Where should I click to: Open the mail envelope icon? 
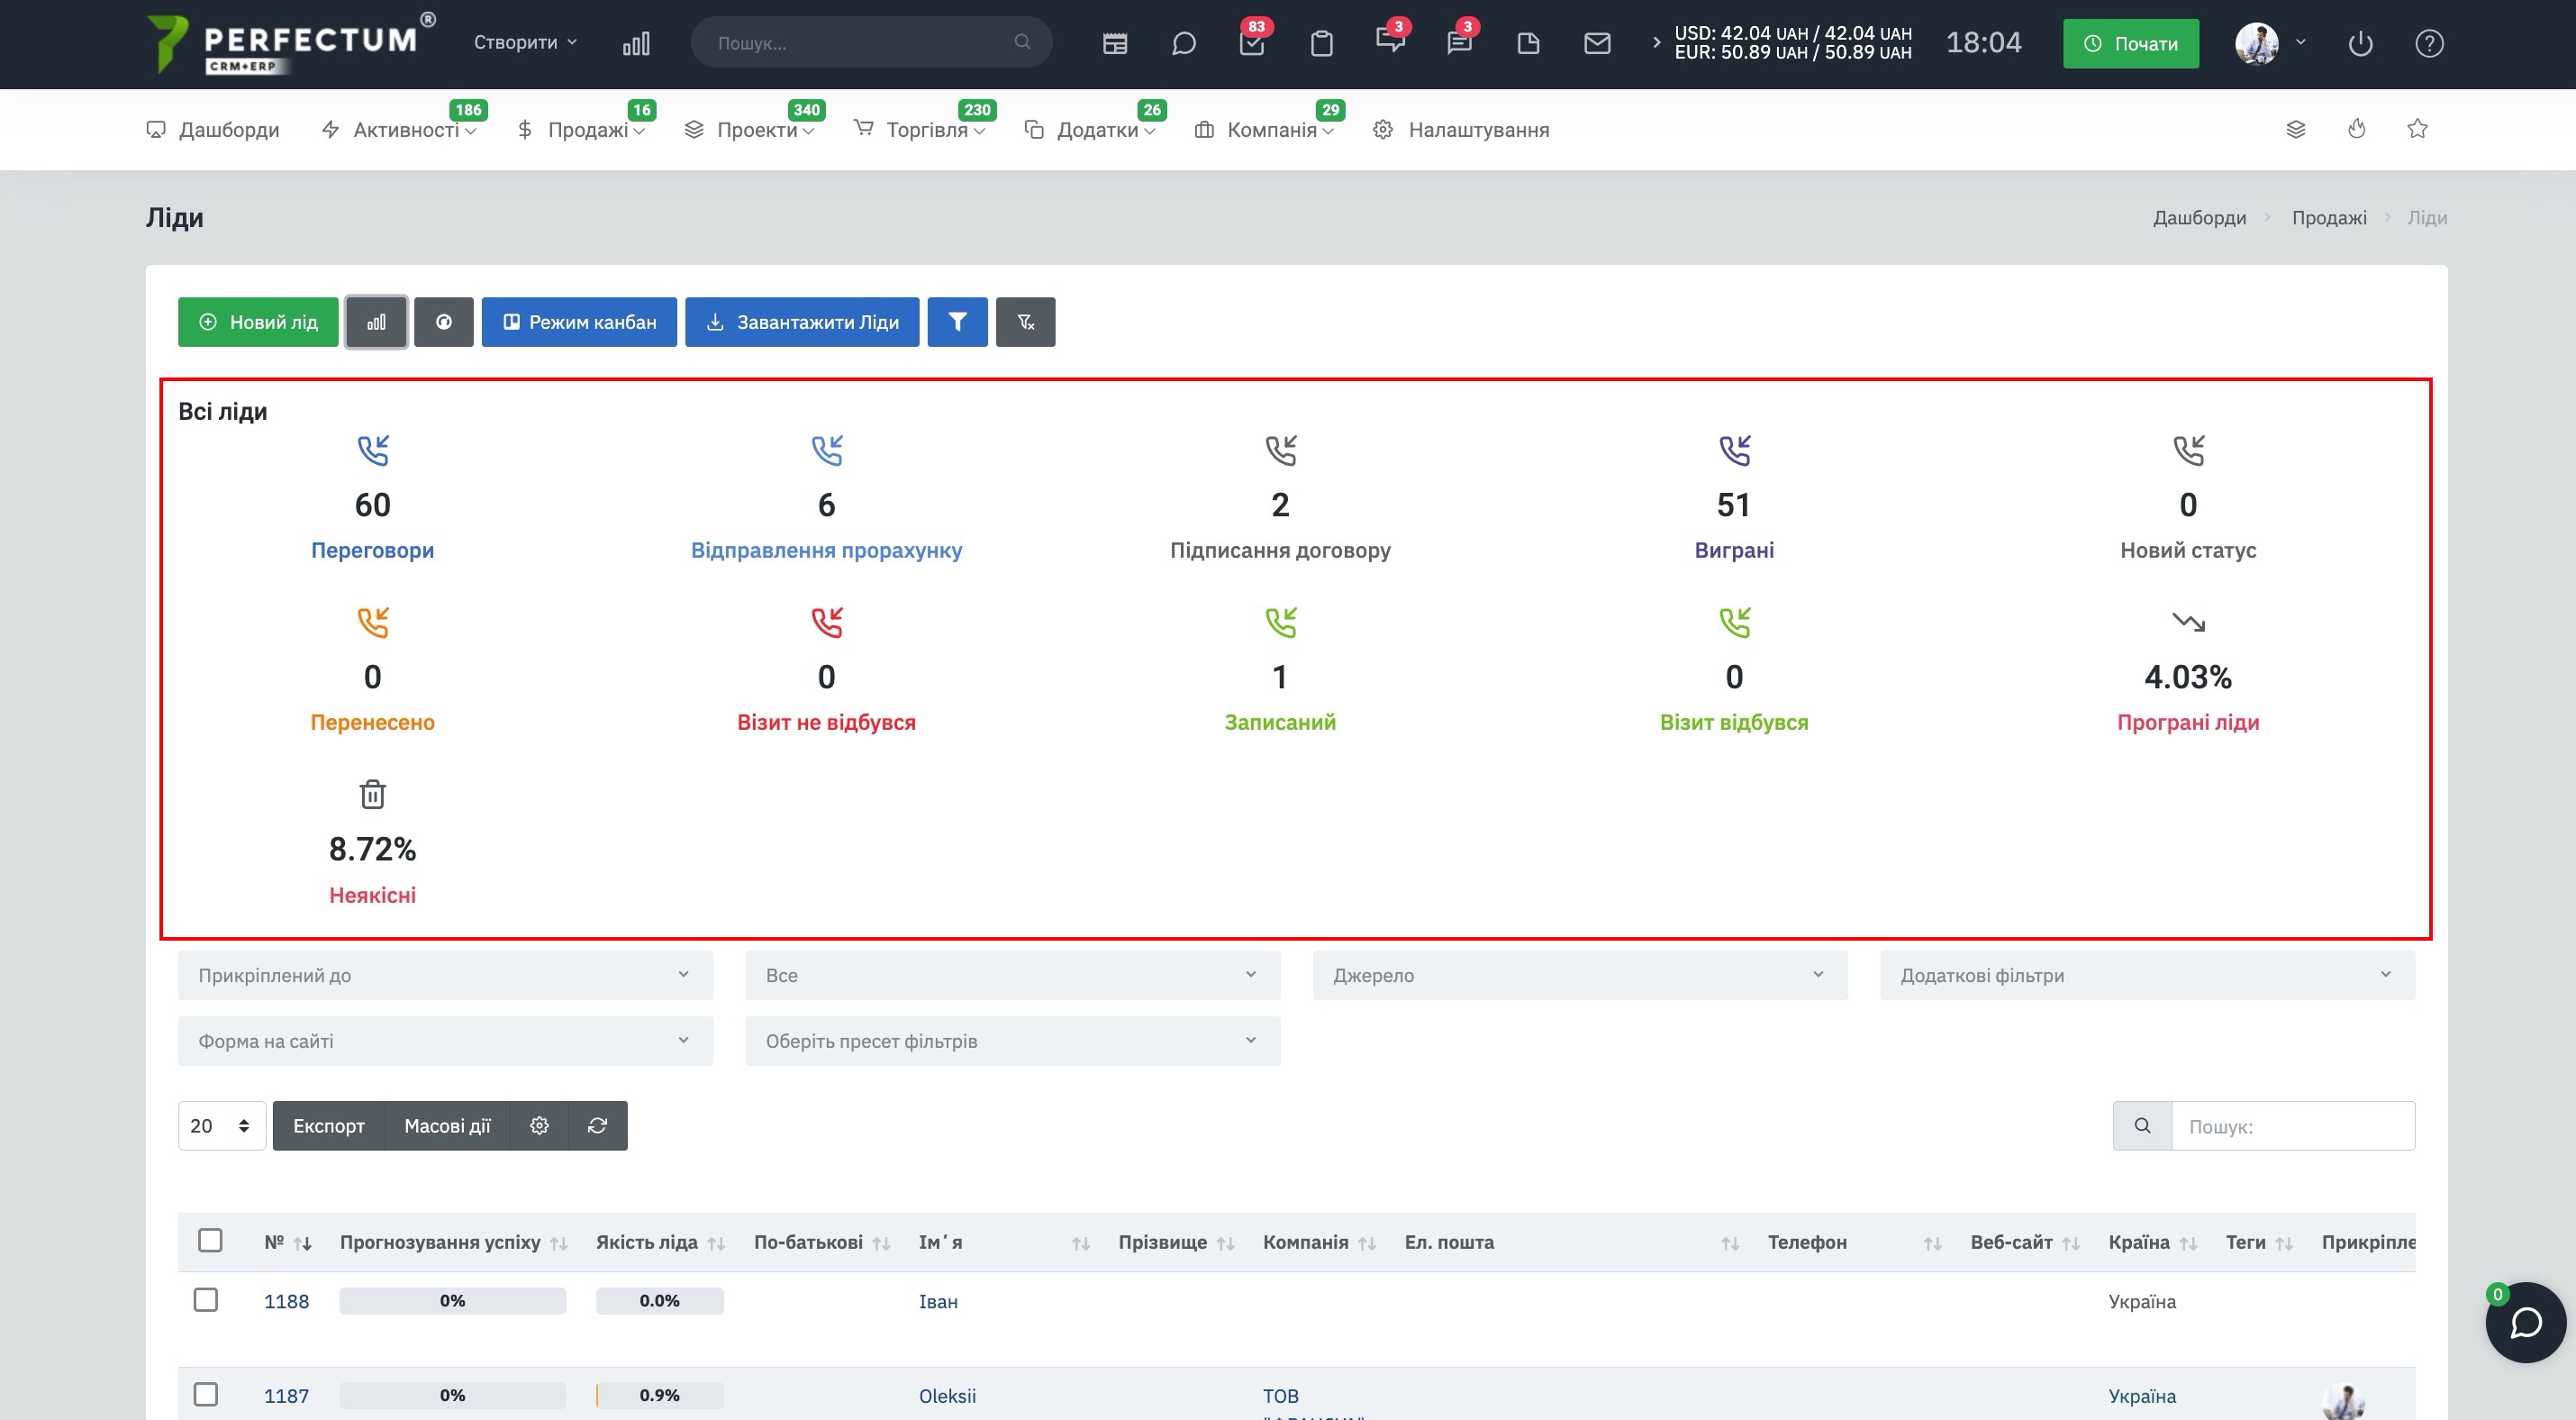coord(1597,43)
